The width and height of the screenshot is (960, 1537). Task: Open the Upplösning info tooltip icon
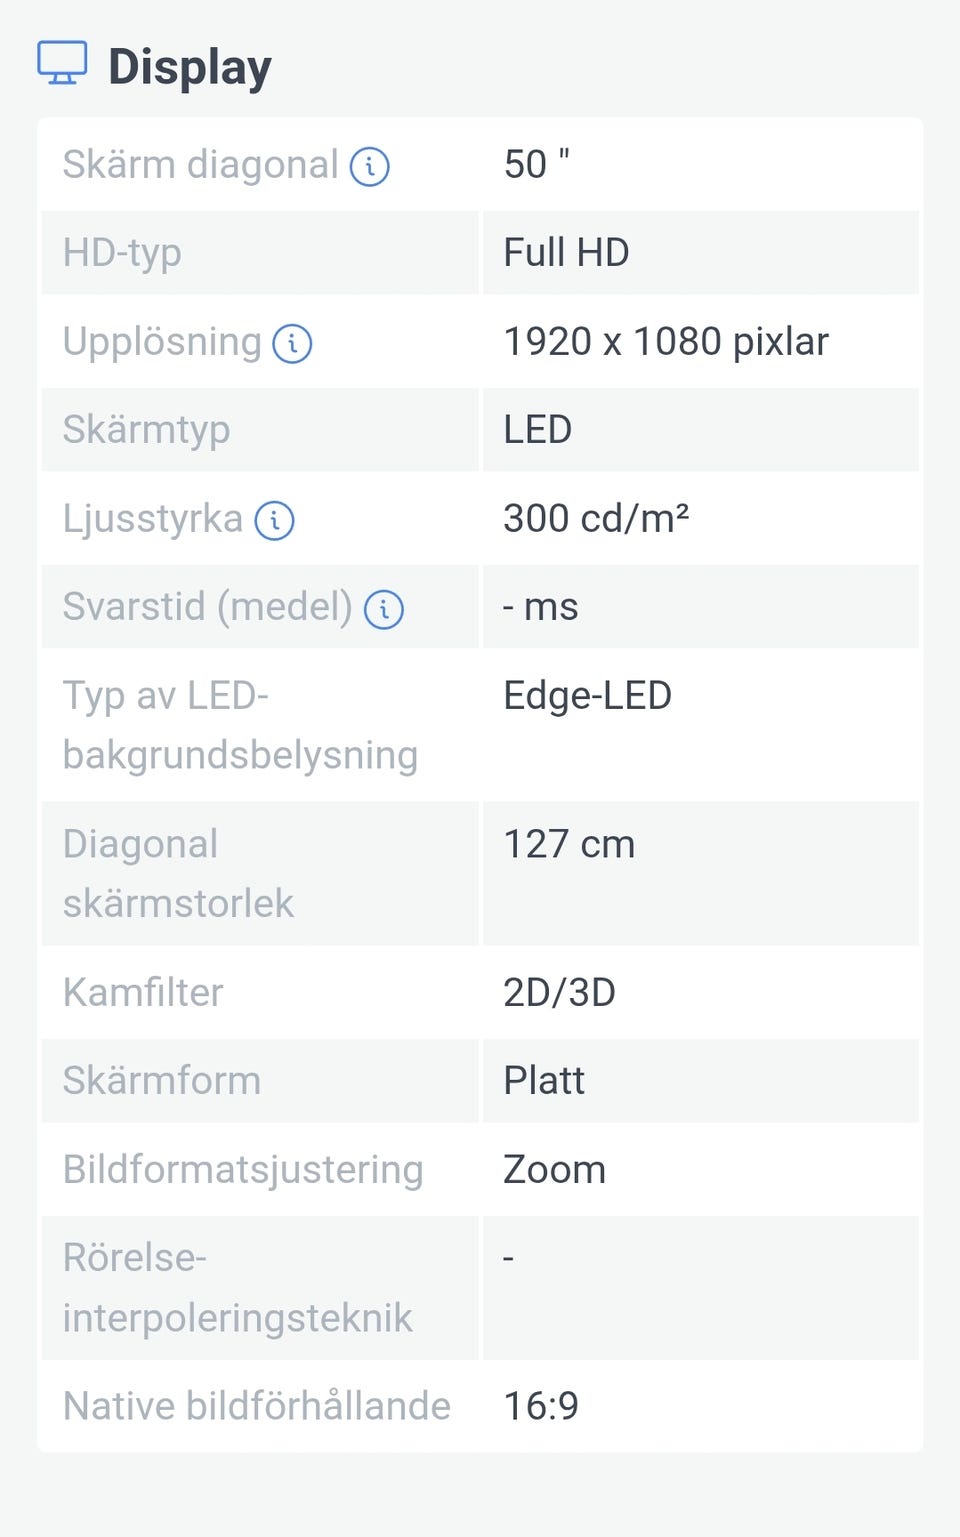(x=292, y=343)
